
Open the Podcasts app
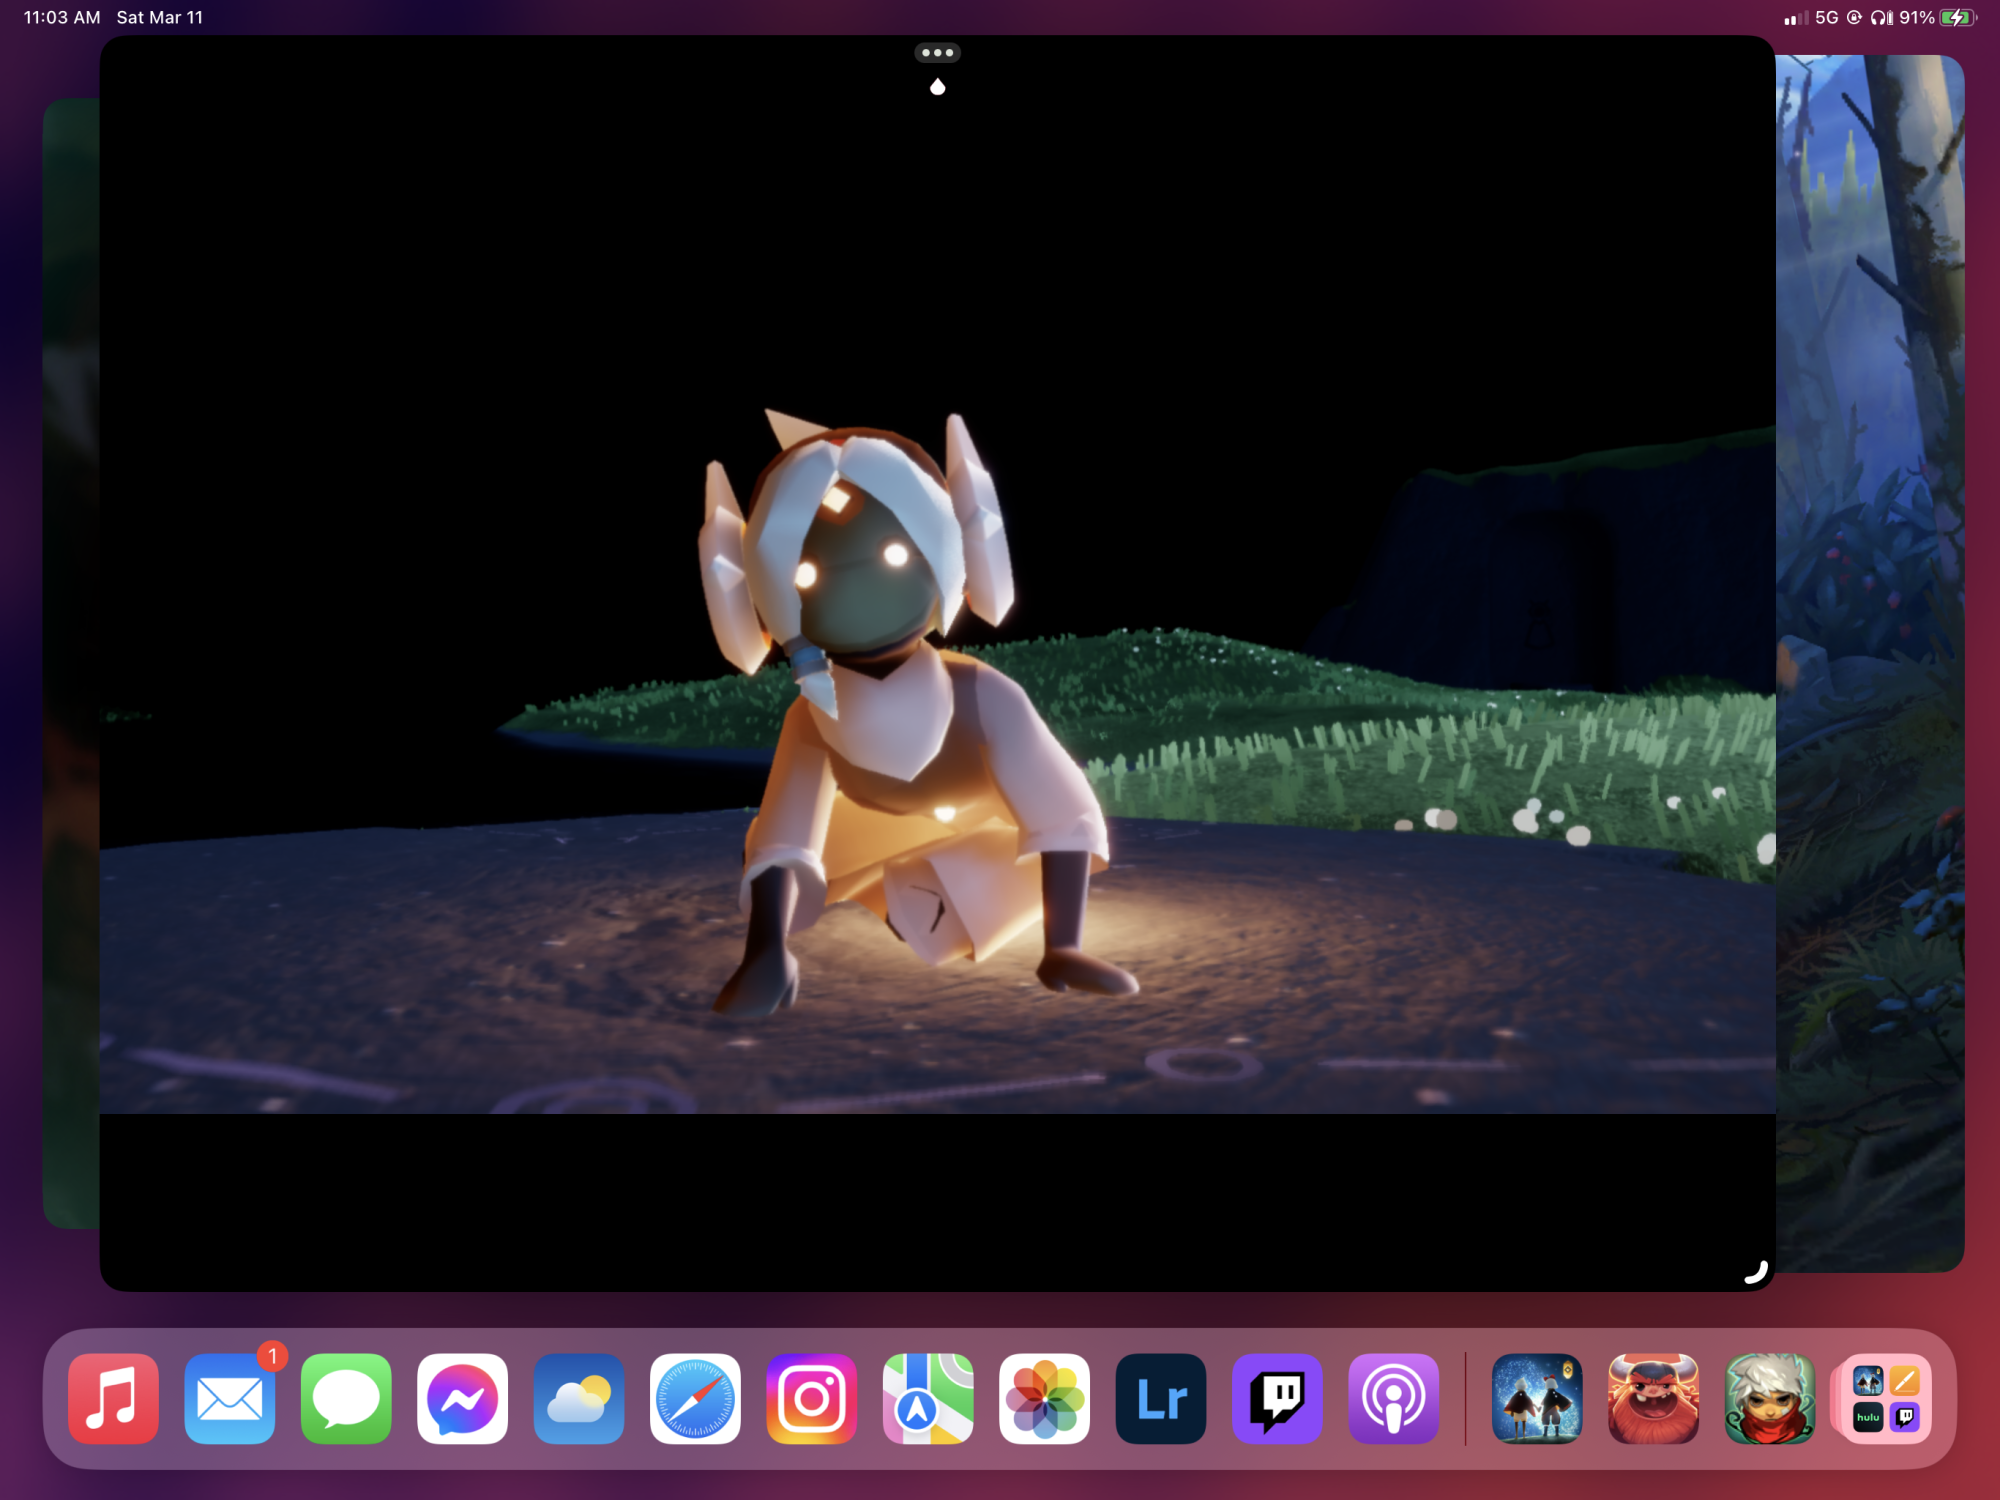1393,1398
